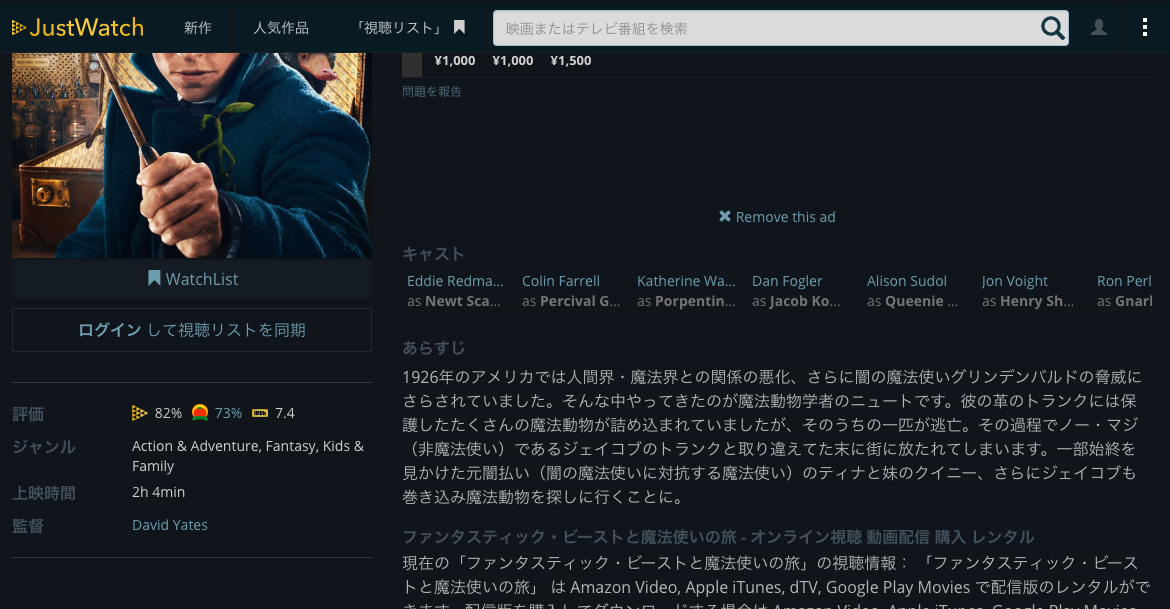The width and height of the screenshot is (1170, 609).
Task: Open cast member Alison Sudol
Action: click(907, 281)
